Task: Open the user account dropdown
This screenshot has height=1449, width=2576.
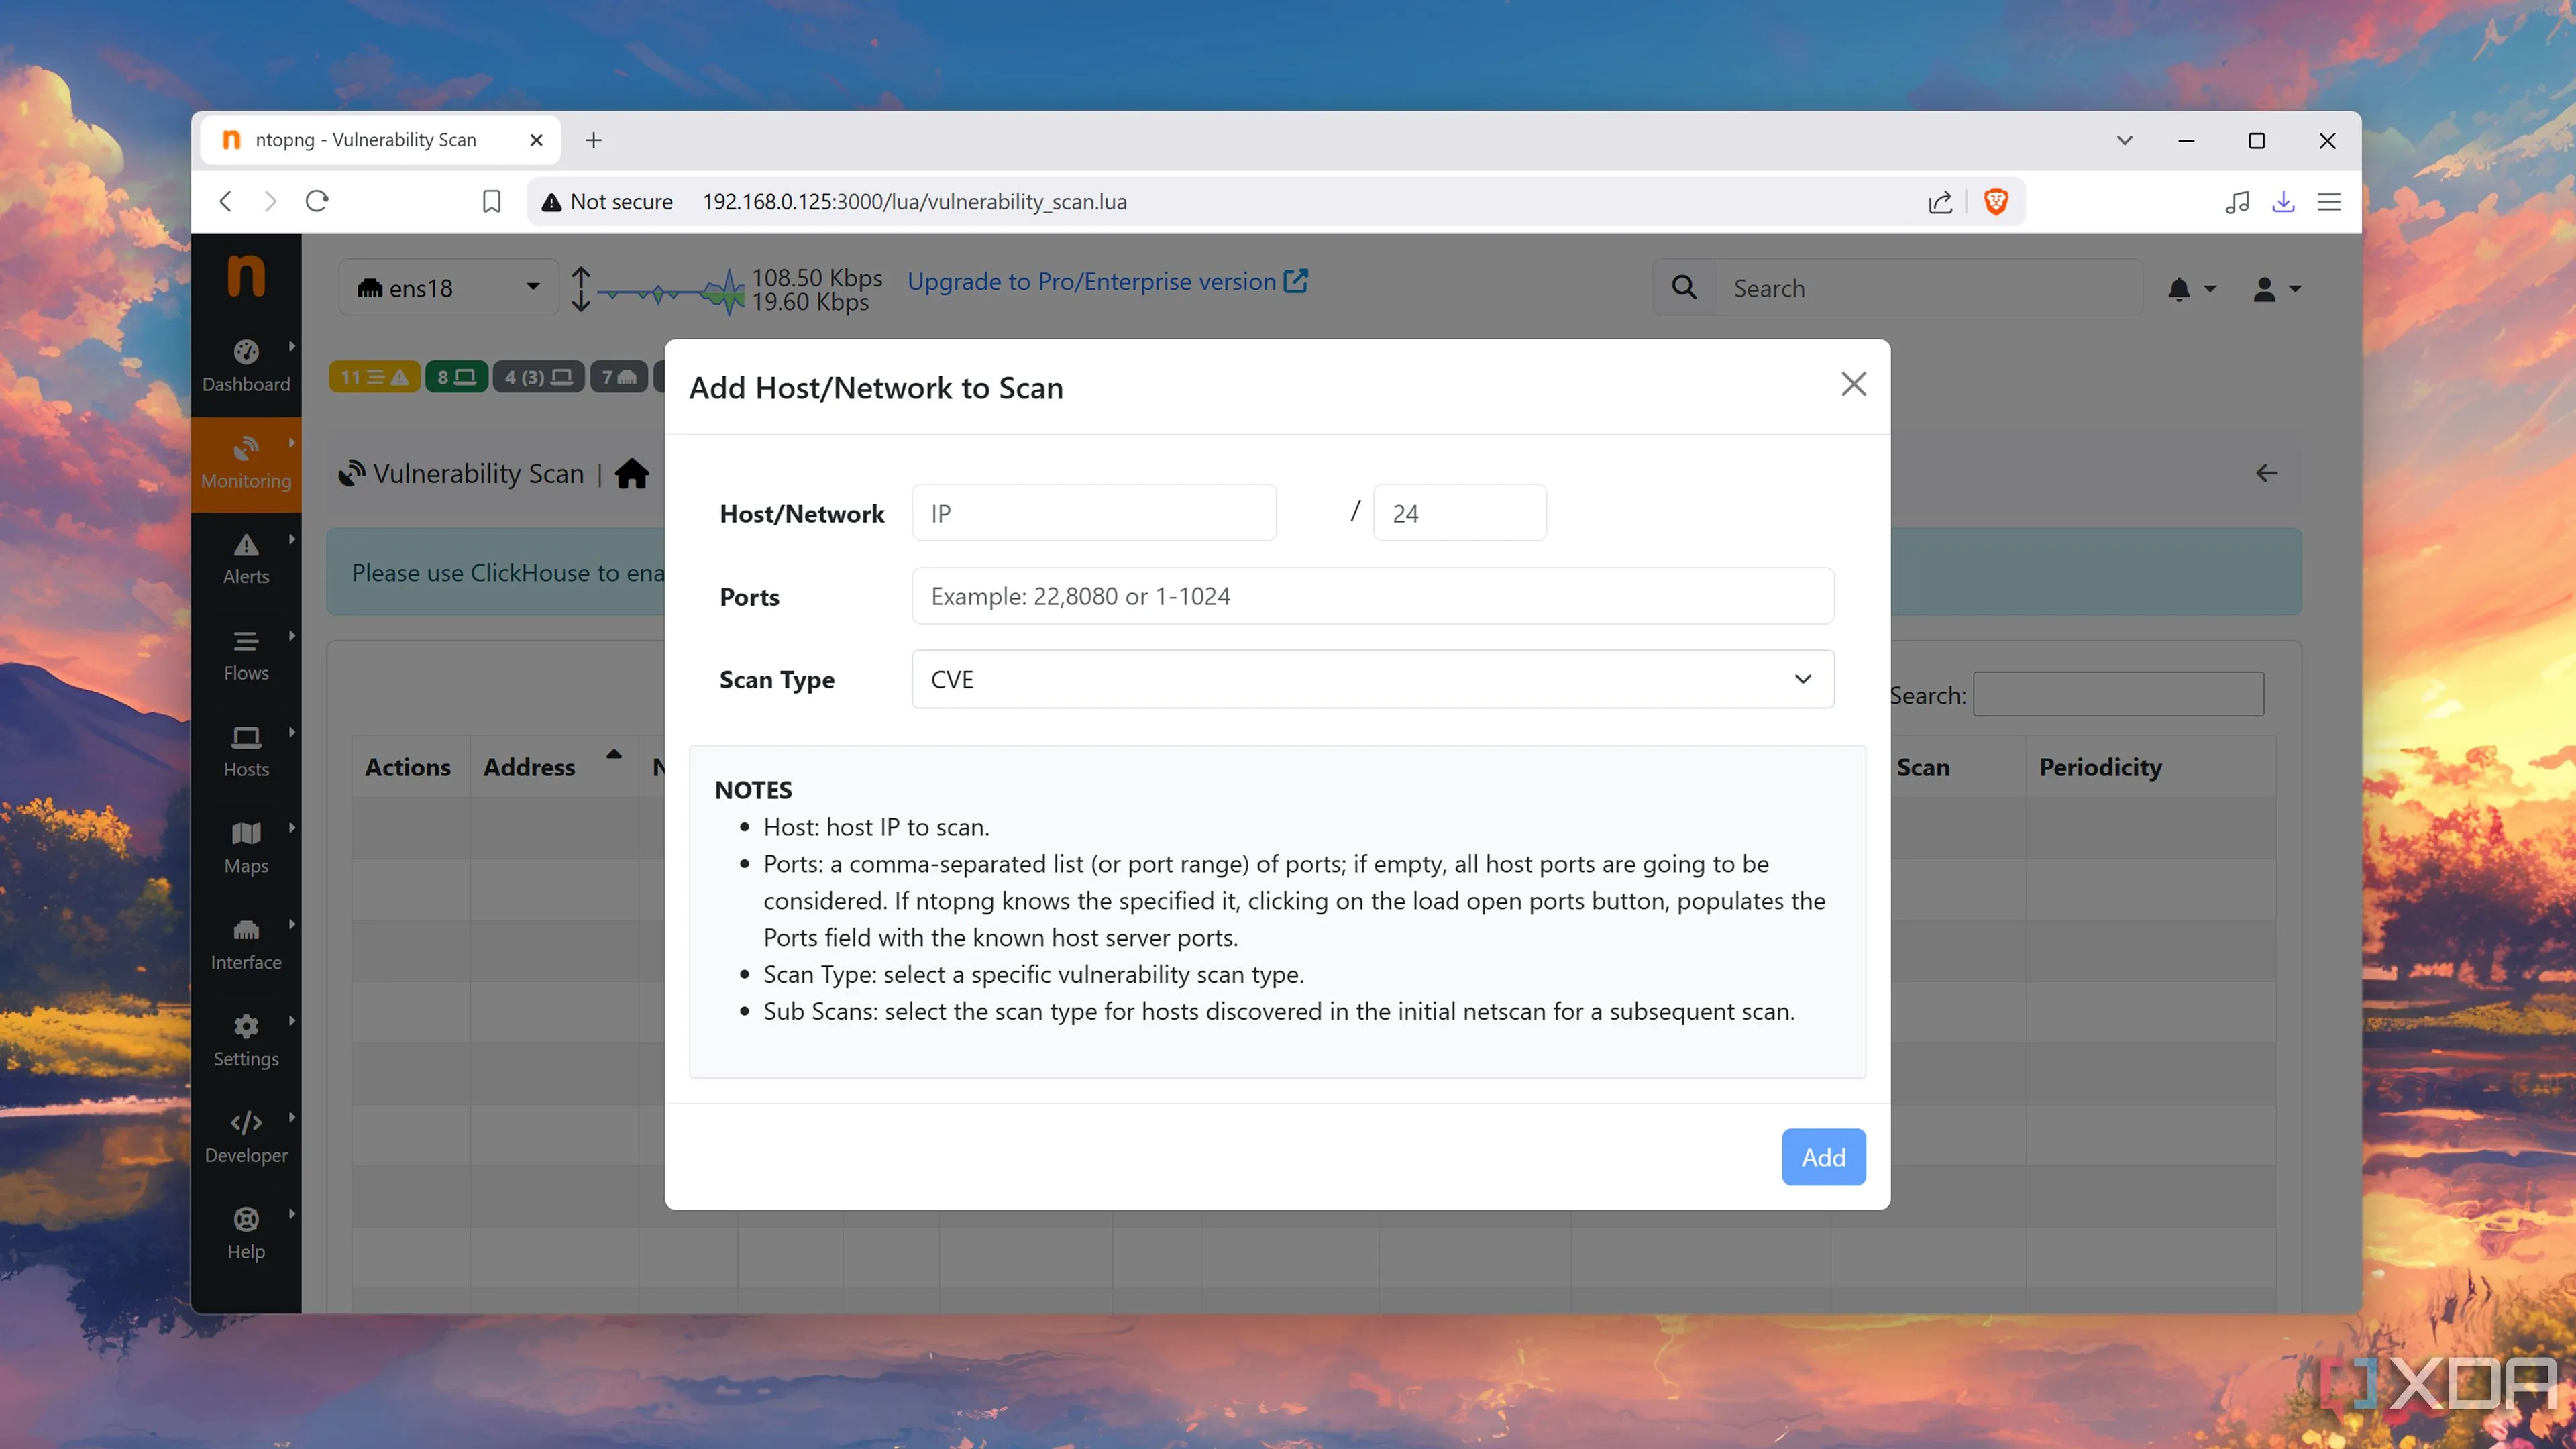Action: pos(2276,289)
